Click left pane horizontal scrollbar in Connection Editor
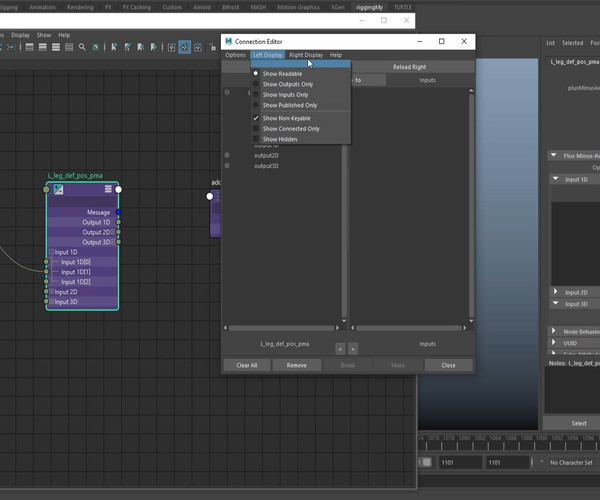The width and height of the screenshot is (600, 500). pos(281,328)
